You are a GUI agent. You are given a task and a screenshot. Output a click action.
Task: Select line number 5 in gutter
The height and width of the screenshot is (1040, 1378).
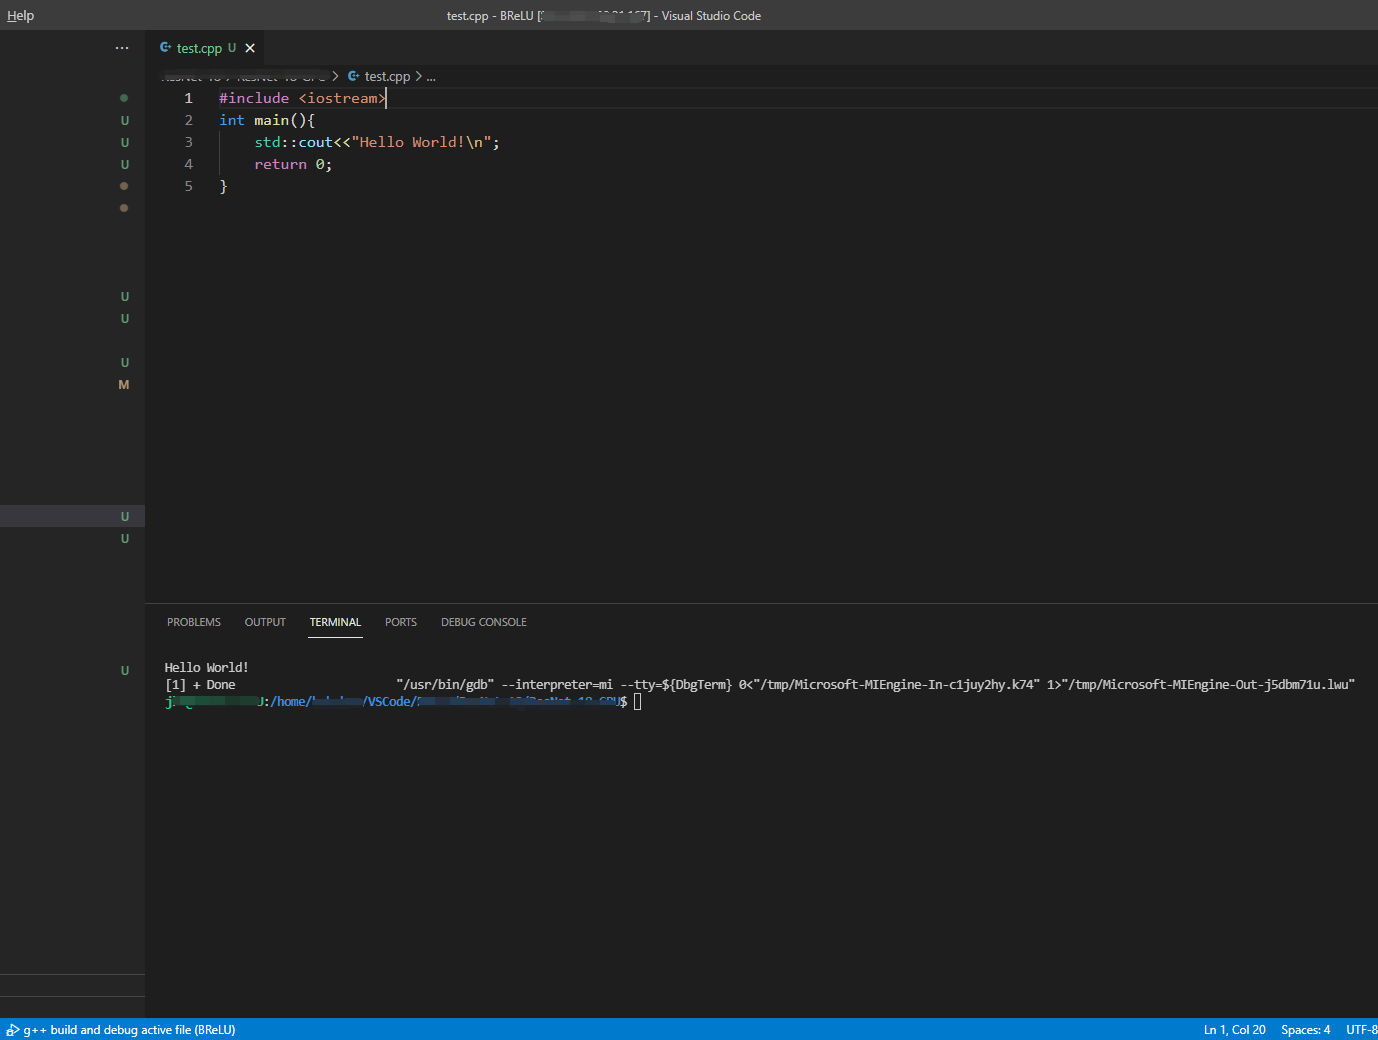(188, 186)
